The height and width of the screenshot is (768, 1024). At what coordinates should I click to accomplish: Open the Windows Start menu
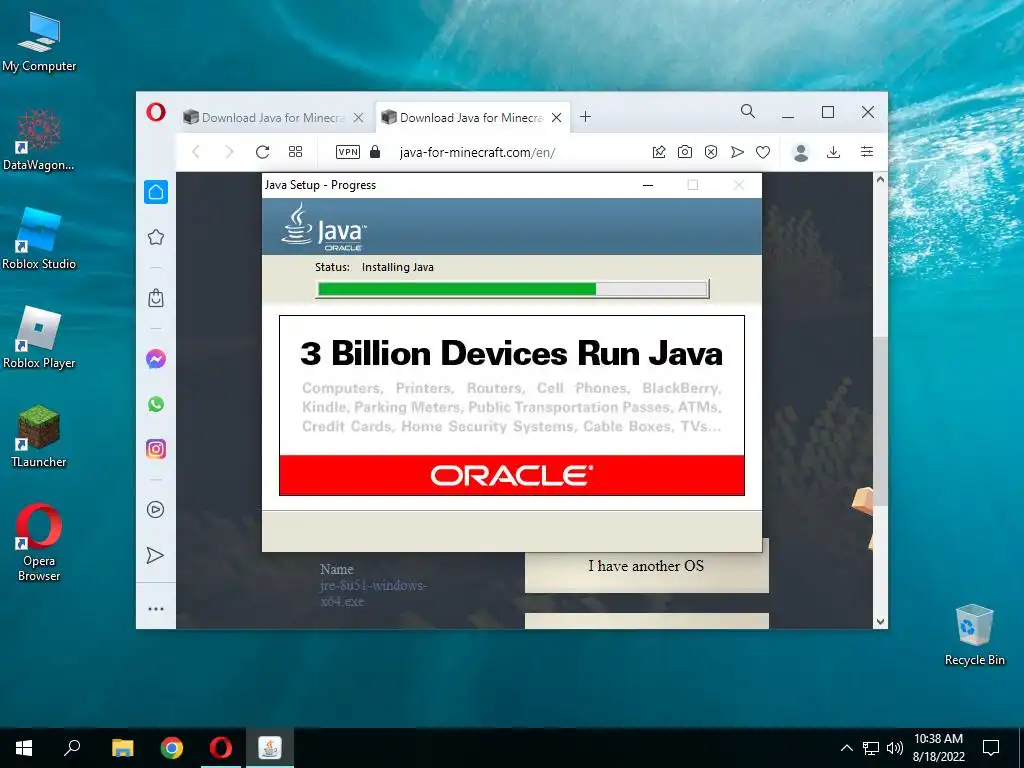(24, 748)
